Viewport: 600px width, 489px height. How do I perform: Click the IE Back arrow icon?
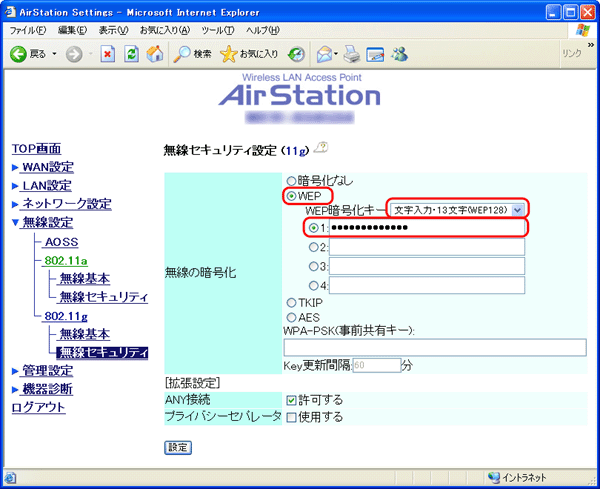[18, 54]
